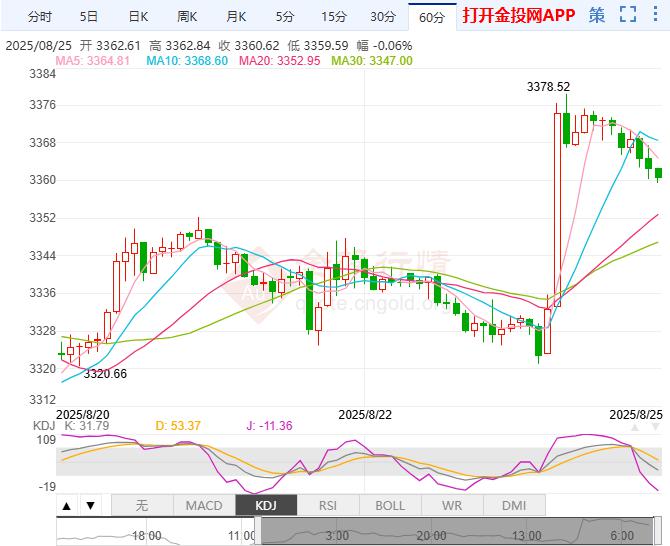Viewport: 670px width, 546px height.
Task: Select the 周K chart period
Action: point(187,17)
